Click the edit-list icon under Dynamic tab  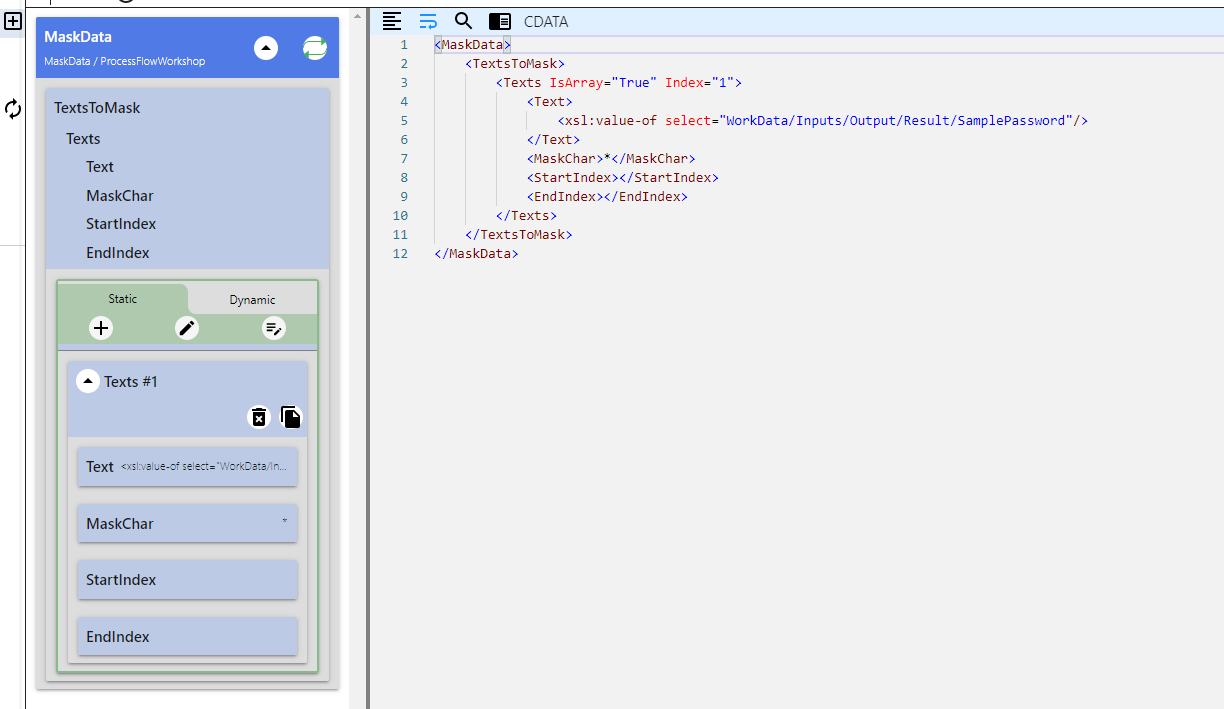coord(273,328)
